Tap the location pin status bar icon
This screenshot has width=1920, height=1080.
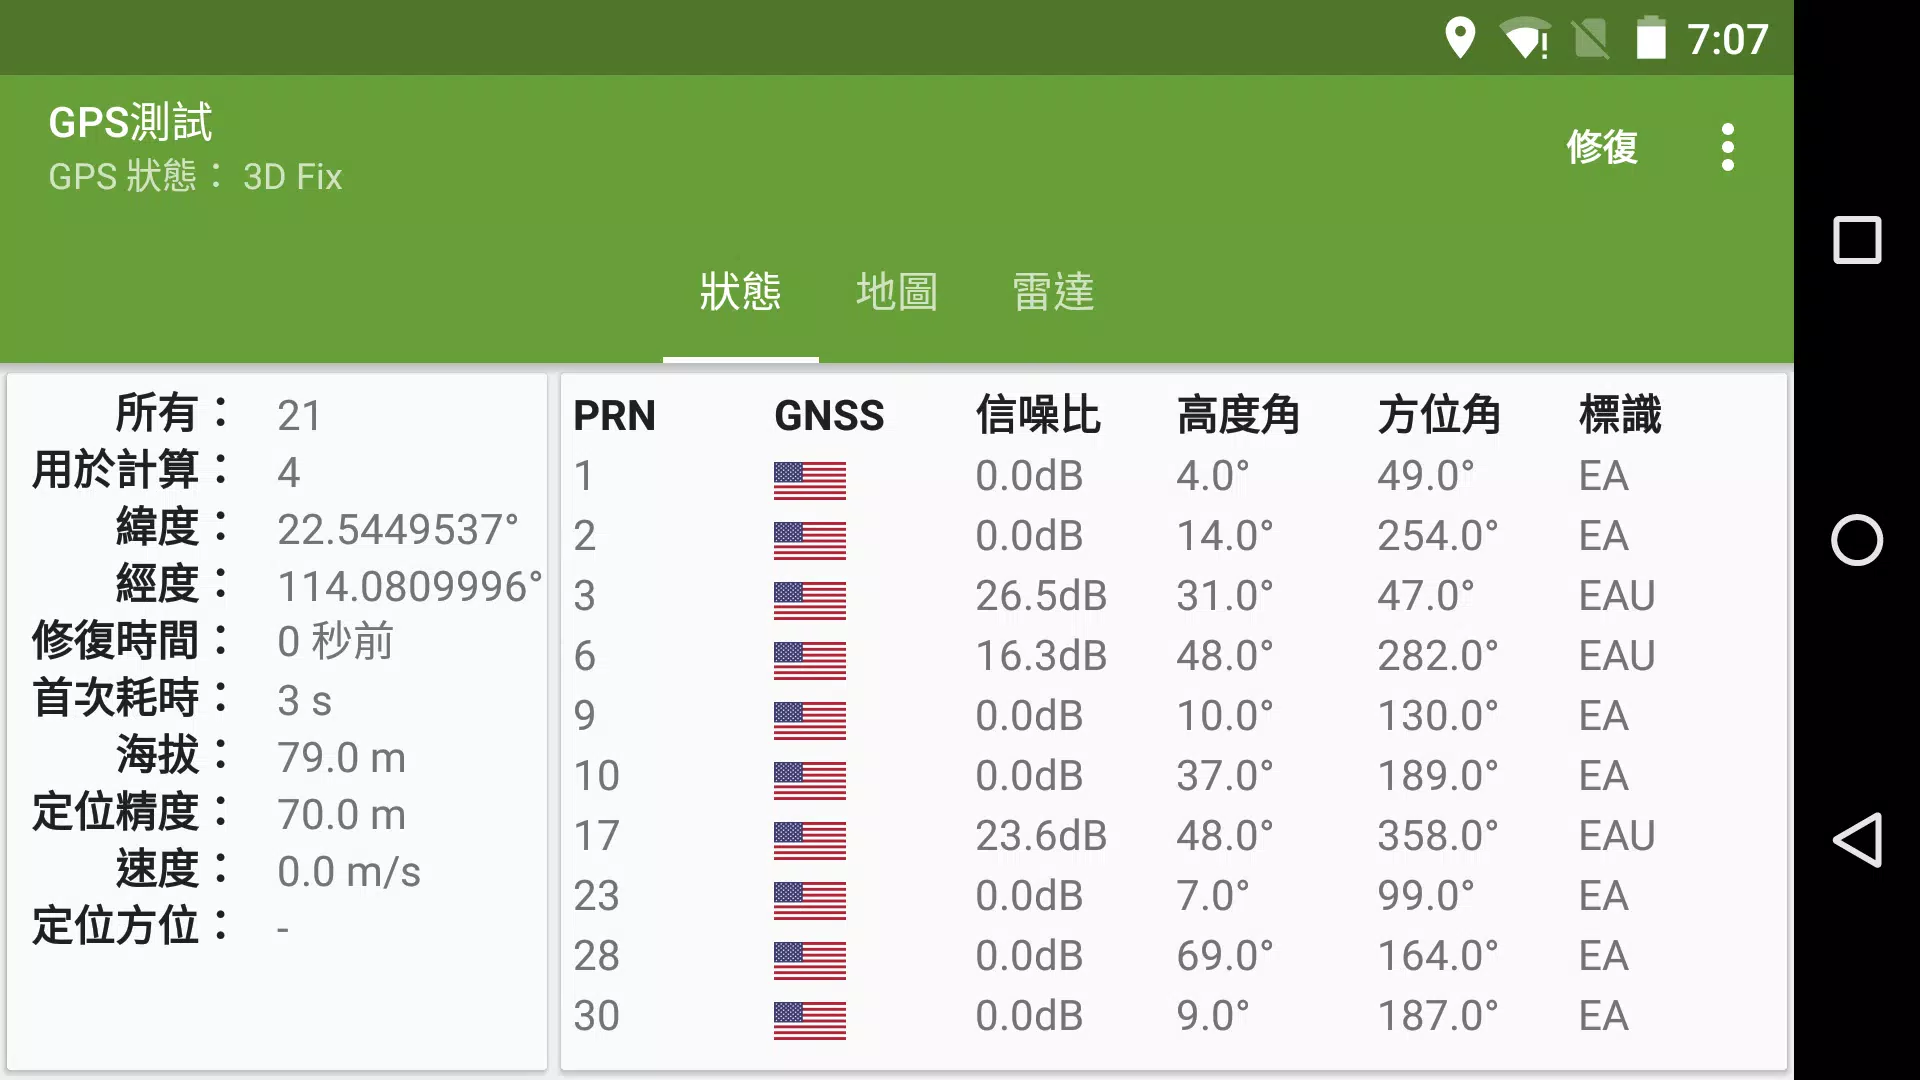[x=1460, y=39]
